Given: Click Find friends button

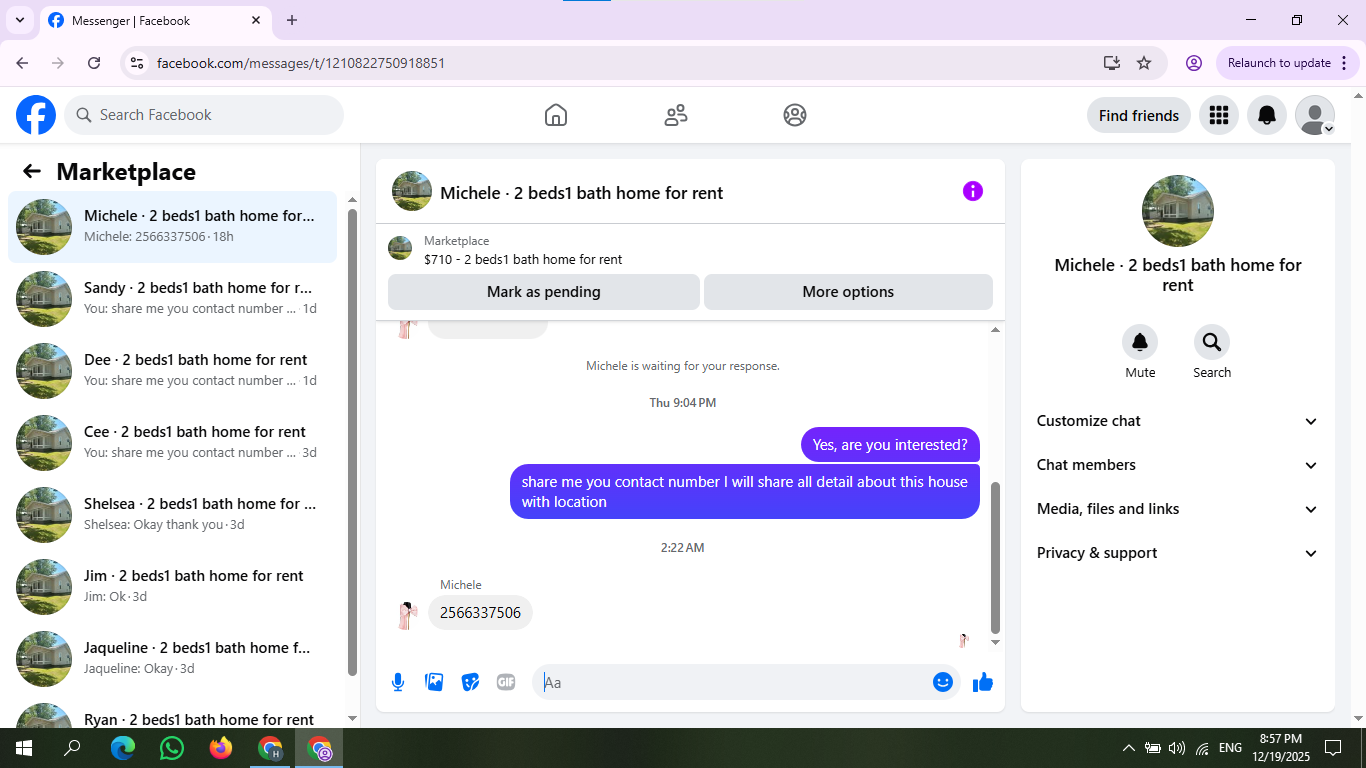Looking at the screenshot, I should 1139,115.
